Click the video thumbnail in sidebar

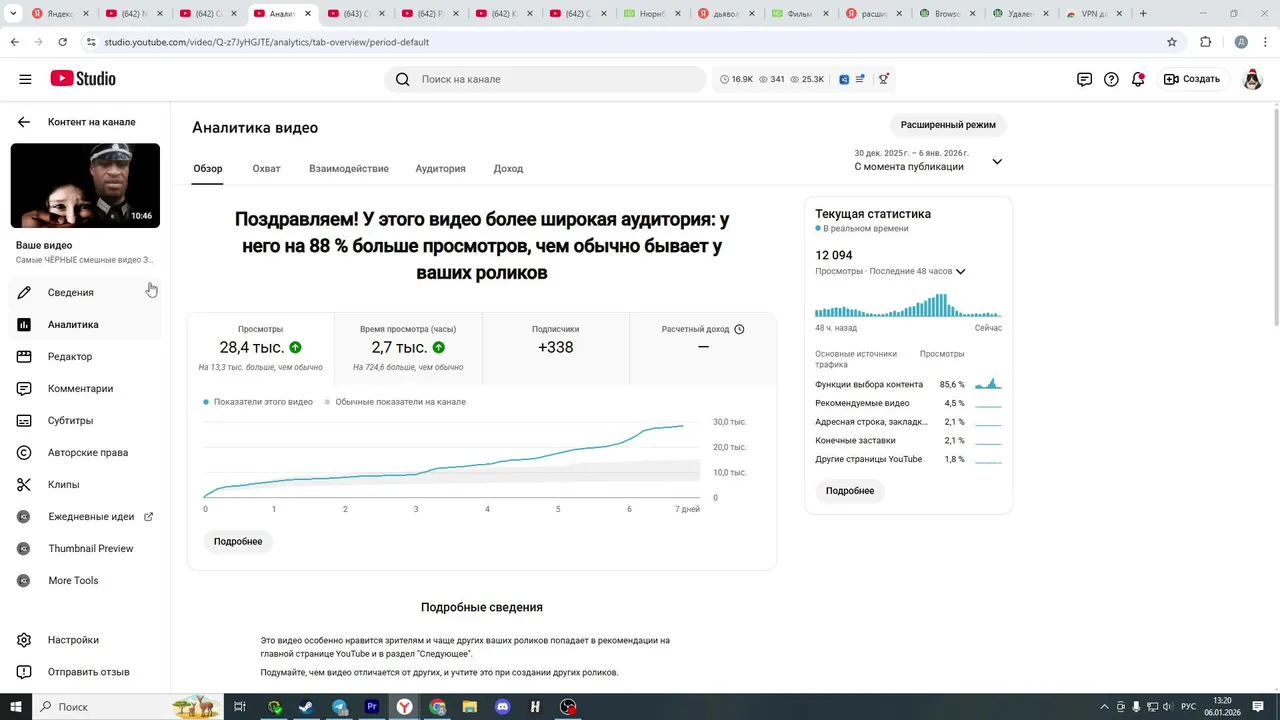pos(85,185)
